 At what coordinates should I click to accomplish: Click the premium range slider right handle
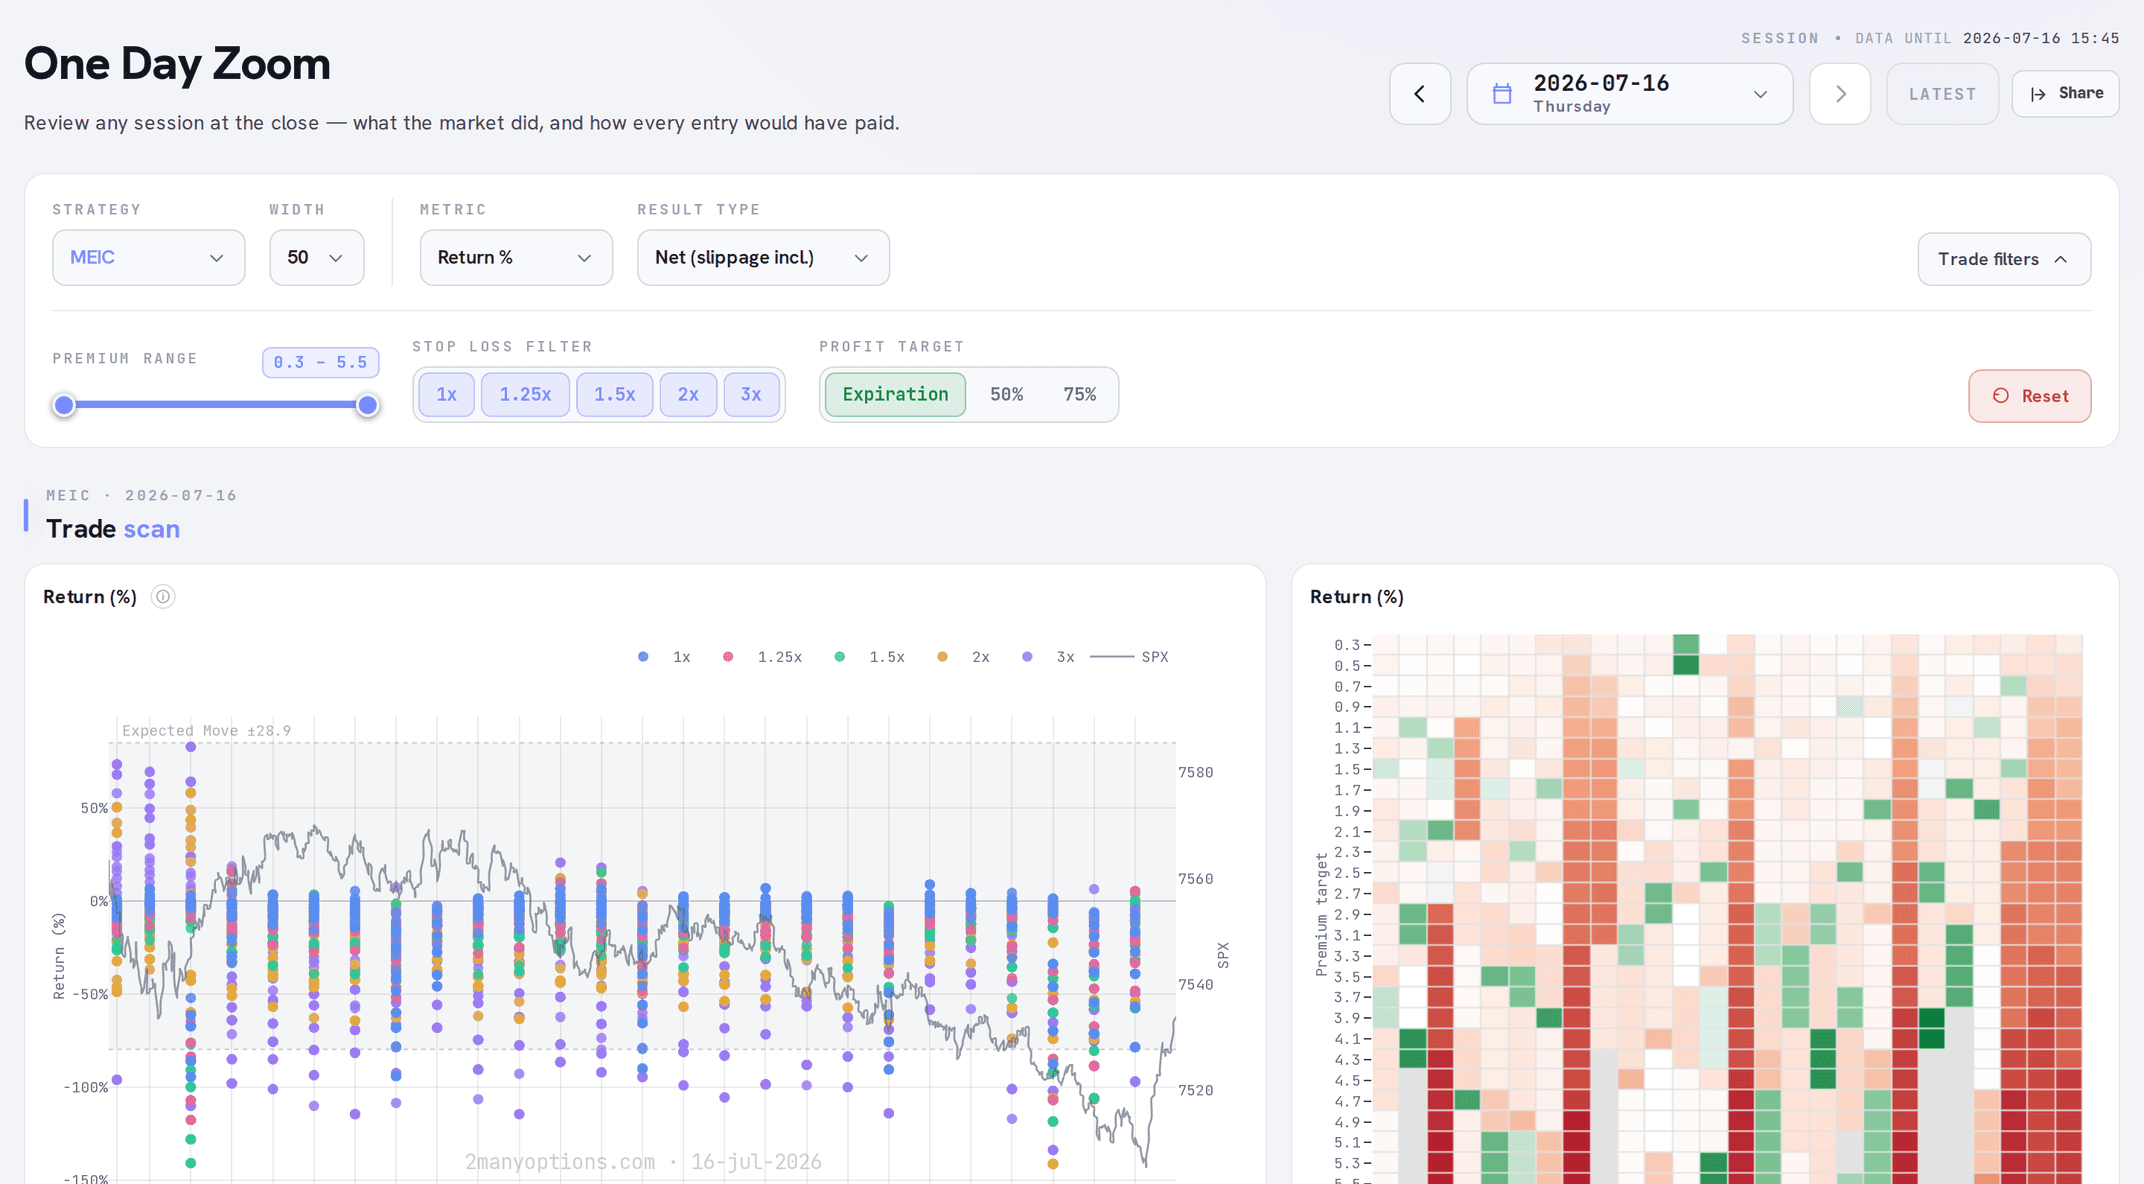[x=368, y=405]
